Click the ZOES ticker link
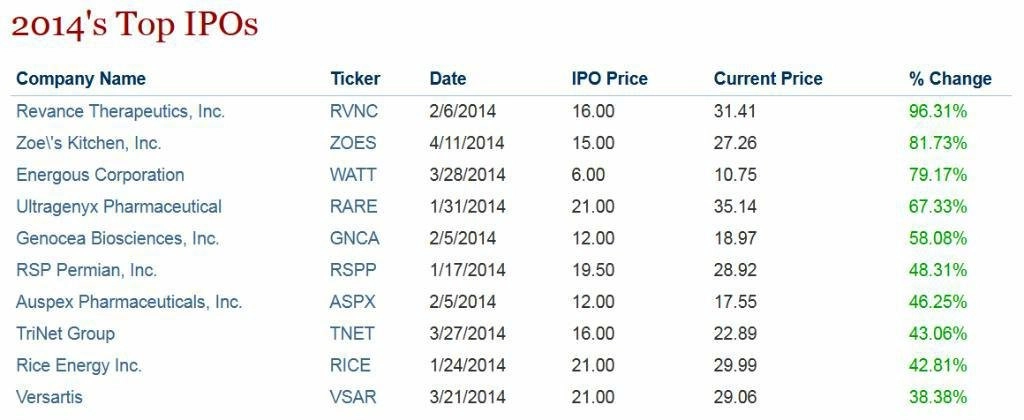Viewport: 1024px width, 420px height. (353, 143)
